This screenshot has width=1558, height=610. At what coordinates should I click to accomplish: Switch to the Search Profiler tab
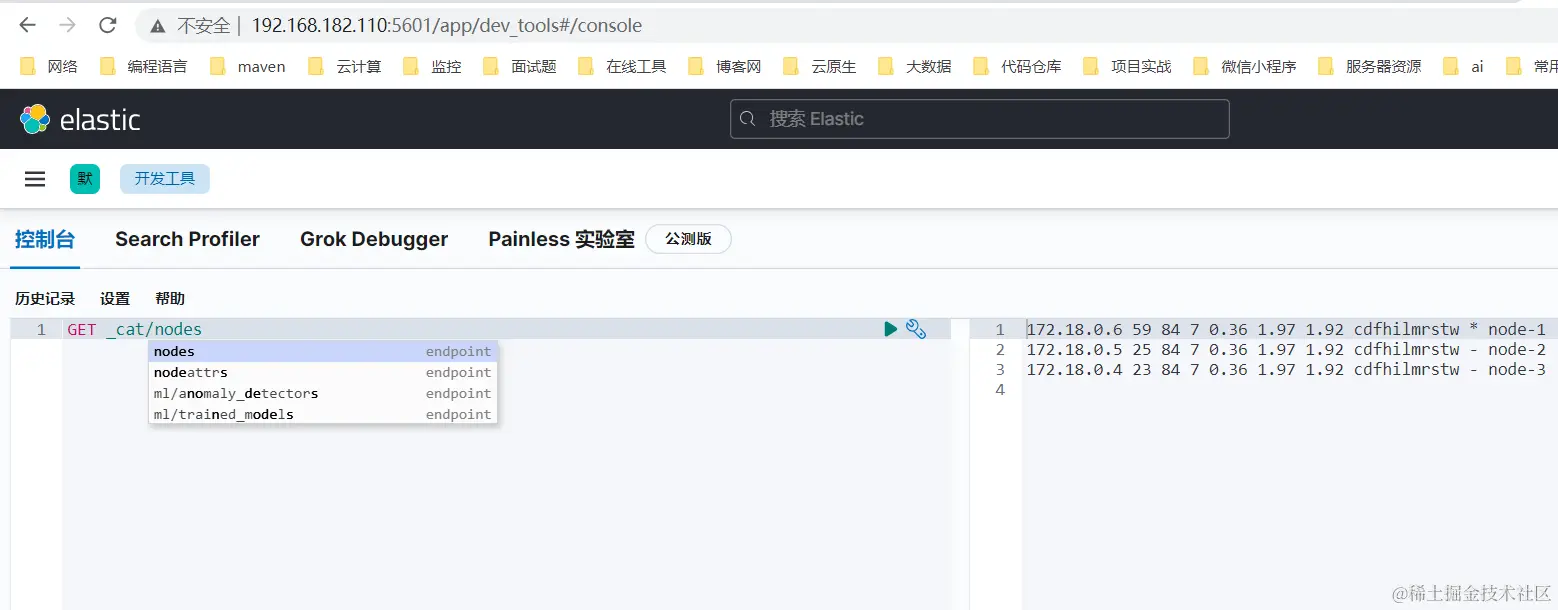[x=187, y=239]
